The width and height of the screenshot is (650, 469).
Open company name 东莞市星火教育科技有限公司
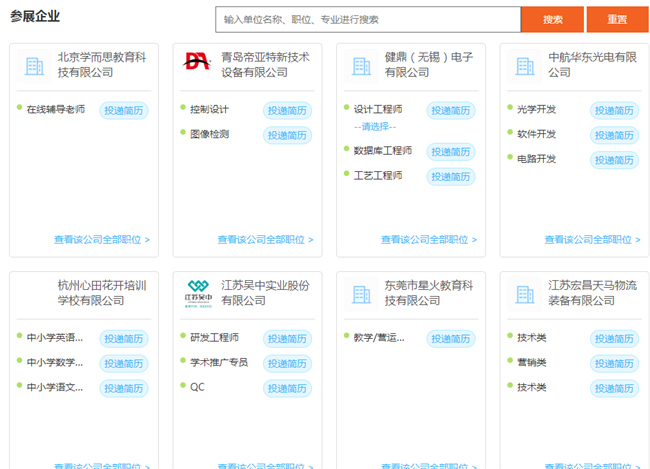click(429, 293)
